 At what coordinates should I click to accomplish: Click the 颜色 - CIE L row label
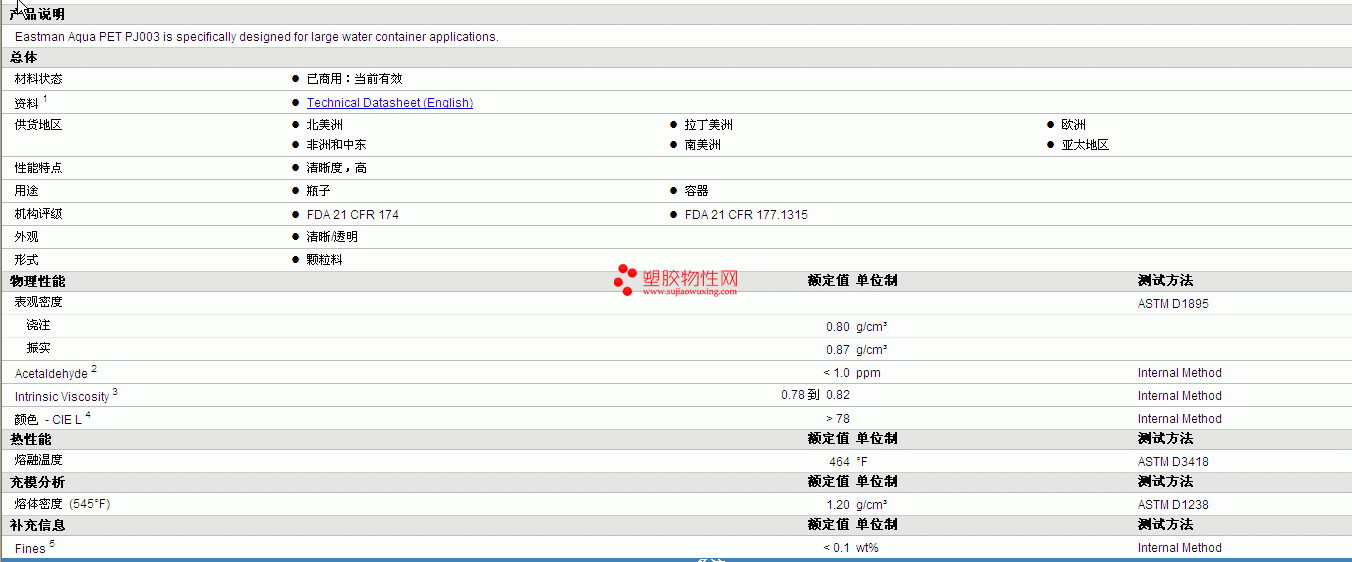point(52,418)
